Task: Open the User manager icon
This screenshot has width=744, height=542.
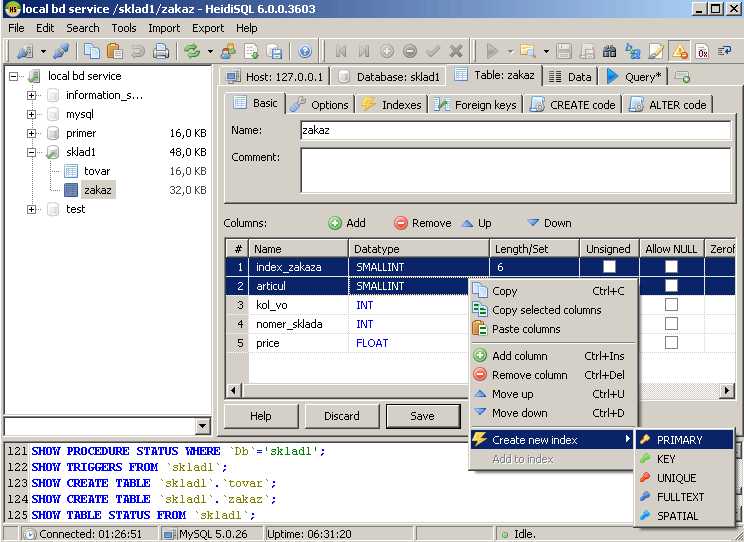Action: (228, 51)
